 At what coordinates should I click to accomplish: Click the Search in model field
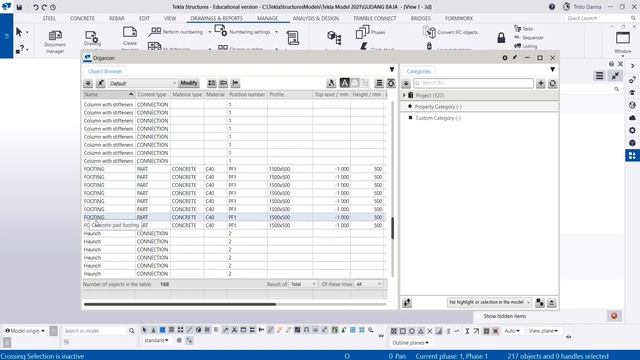(95, 331)
